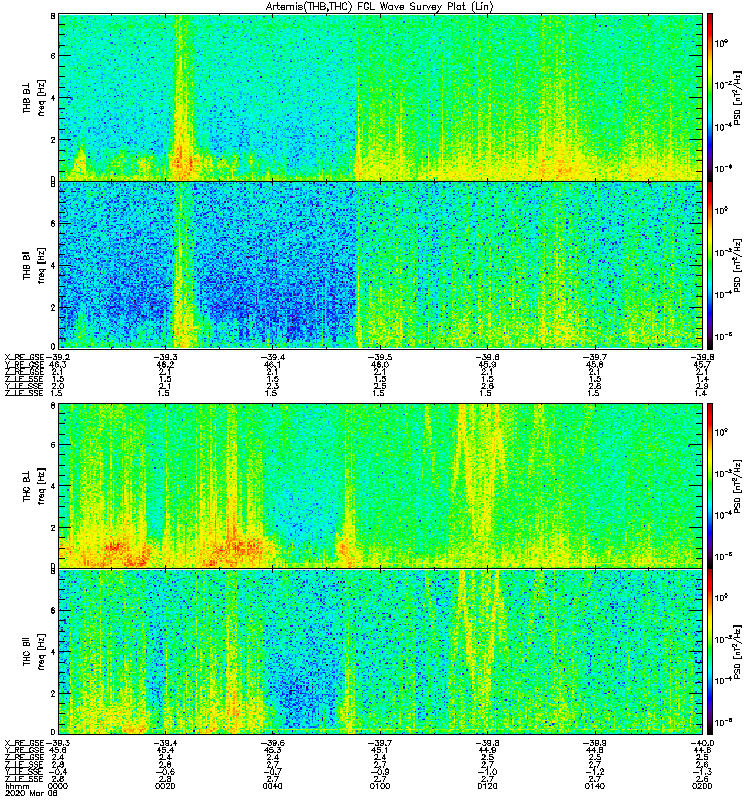The height and width of the screenshot is (800, 750).
Task: Click the THC B⊥ freq [Hz] axis label
Action: 34,485
